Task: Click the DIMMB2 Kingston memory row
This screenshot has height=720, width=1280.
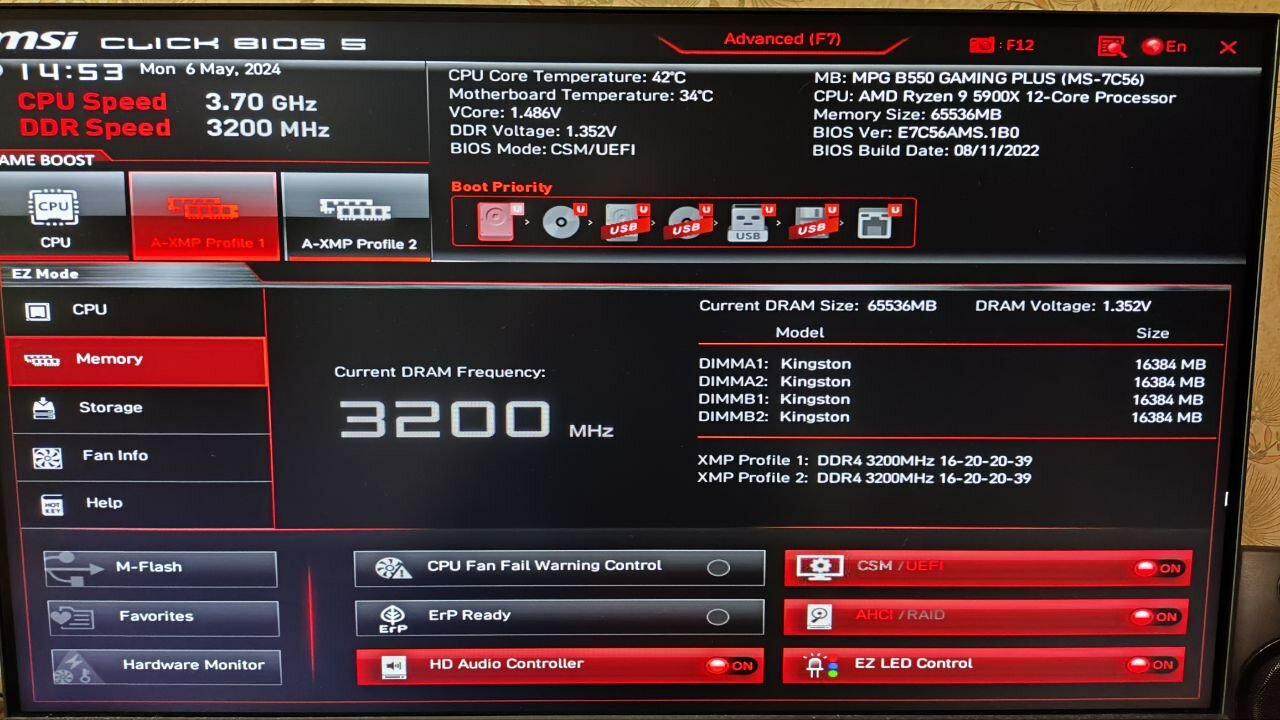Action: [x=949, y=417]
